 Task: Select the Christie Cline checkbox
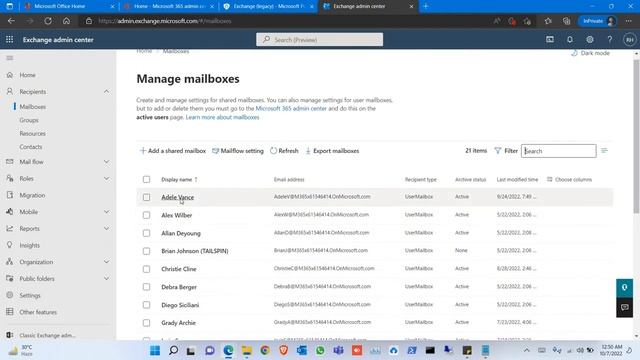pyautogui.click(x=147, y=269)
